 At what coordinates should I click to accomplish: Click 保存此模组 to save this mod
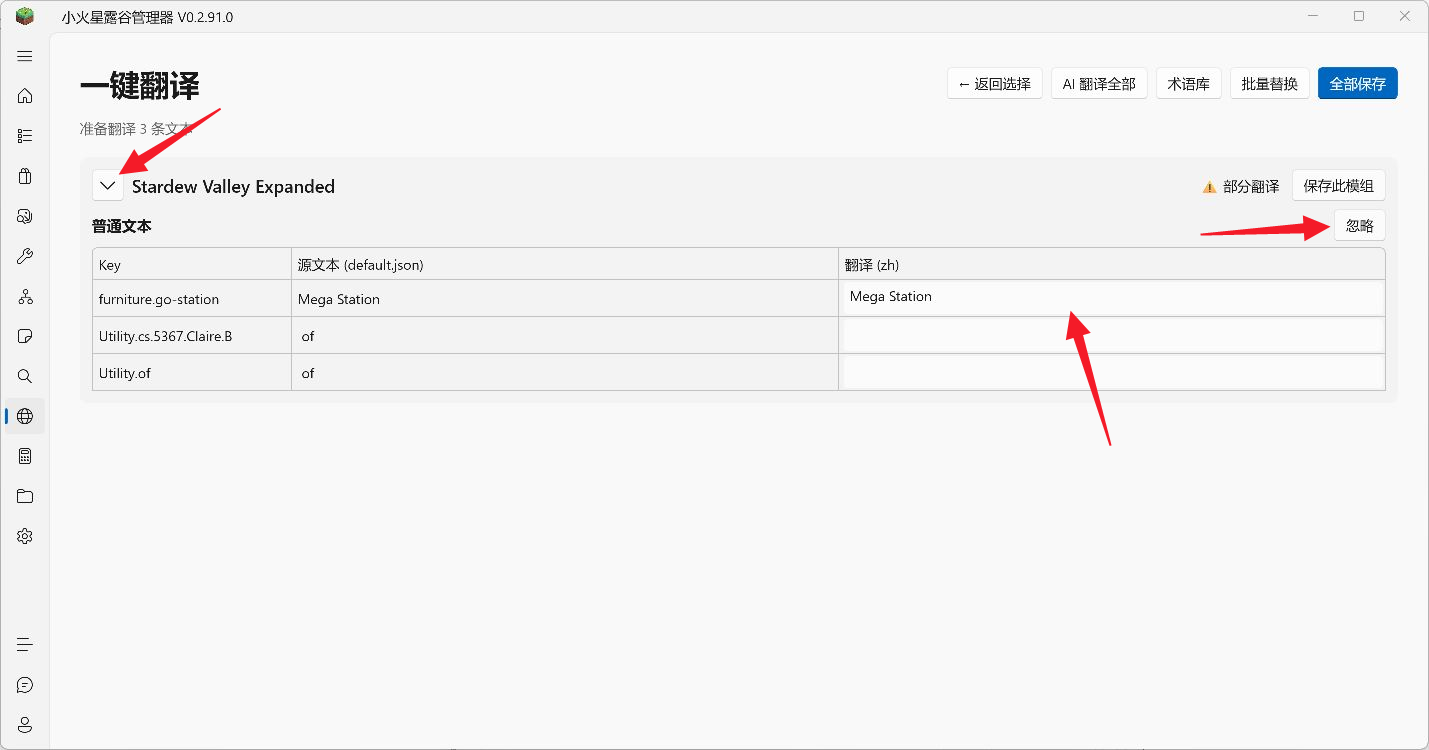point(1339,186)
